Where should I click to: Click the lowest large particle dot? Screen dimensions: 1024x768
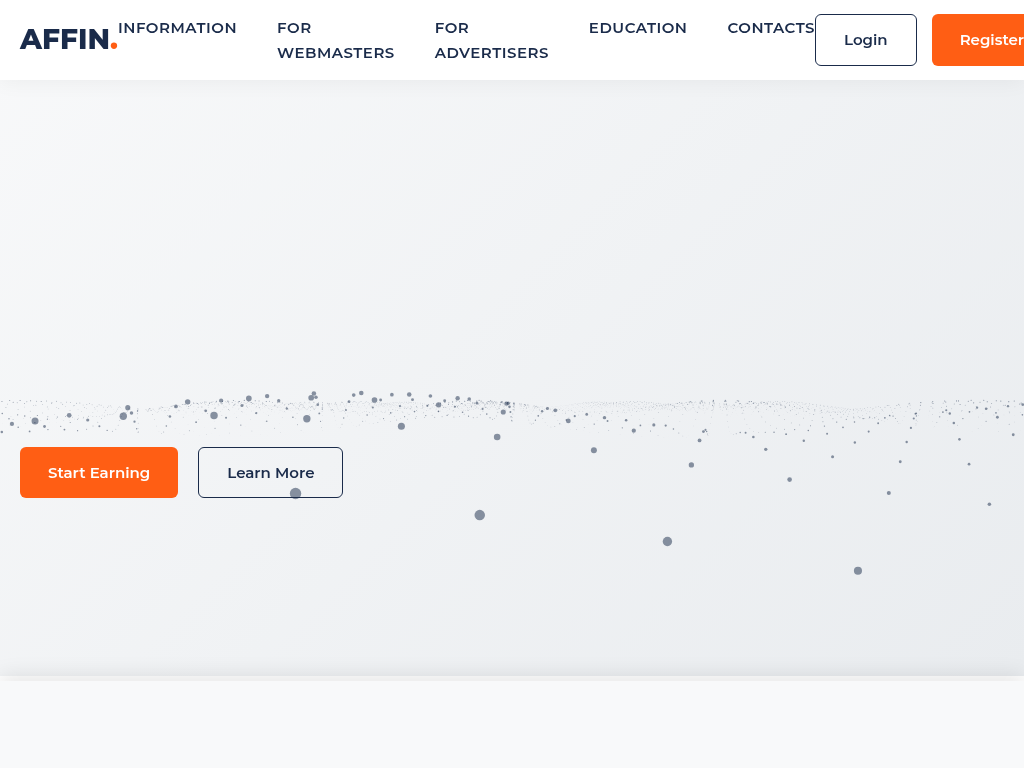coord(858,571)
